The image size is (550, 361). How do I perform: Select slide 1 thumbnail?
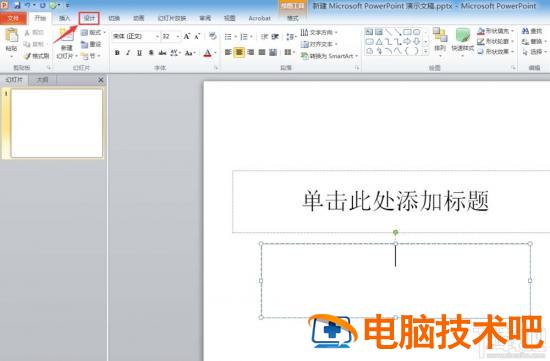coord(57,123)
